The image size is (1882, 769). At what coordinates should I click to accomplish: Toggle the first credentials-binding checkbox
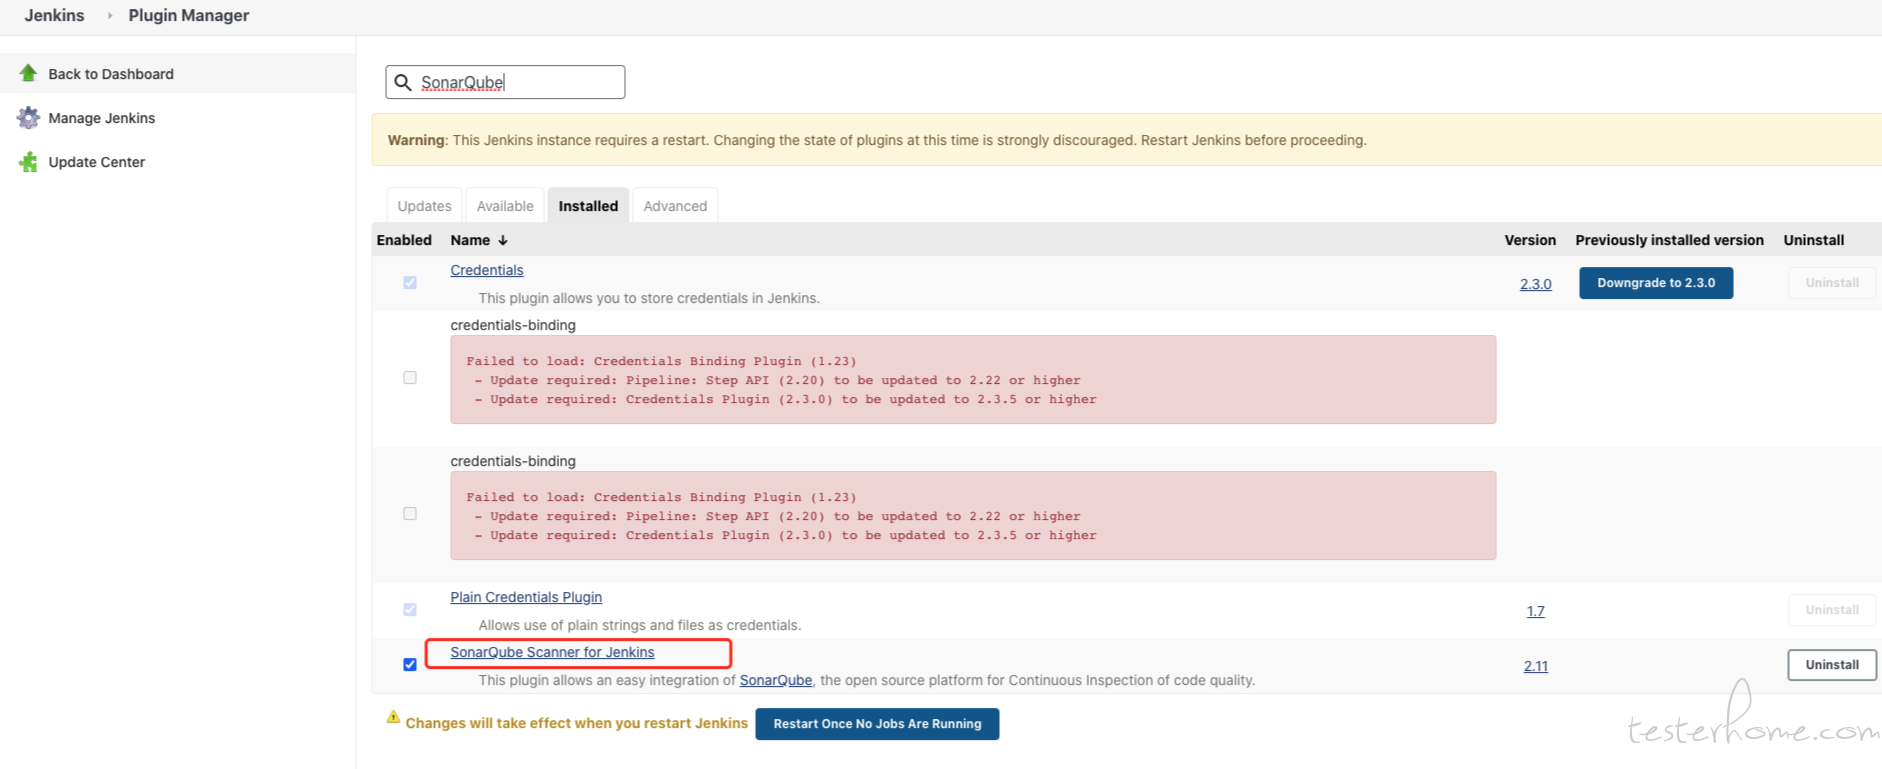tap(410, 378)
